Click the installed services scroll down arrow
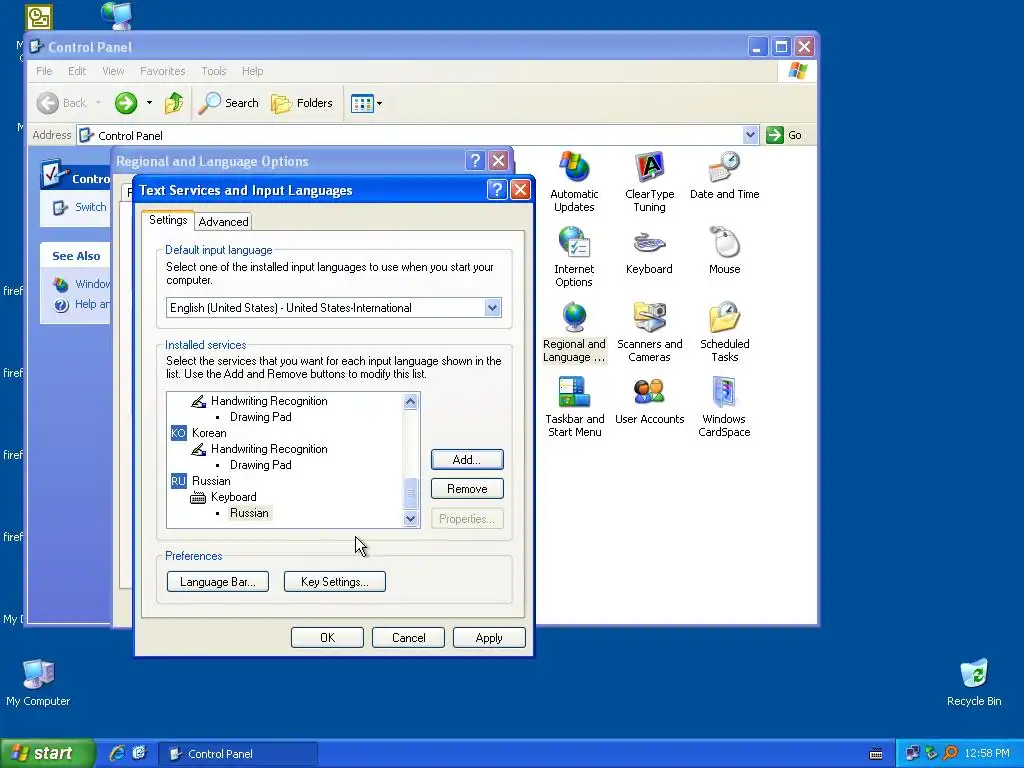The image size is (1024, 768). click(x=410, y=519)
